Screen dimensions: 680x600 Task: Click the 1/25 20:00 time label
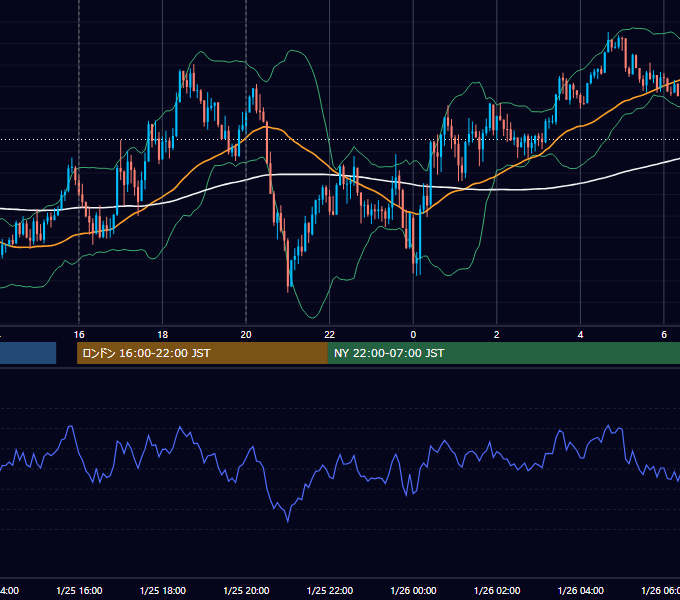click(246, 591)
